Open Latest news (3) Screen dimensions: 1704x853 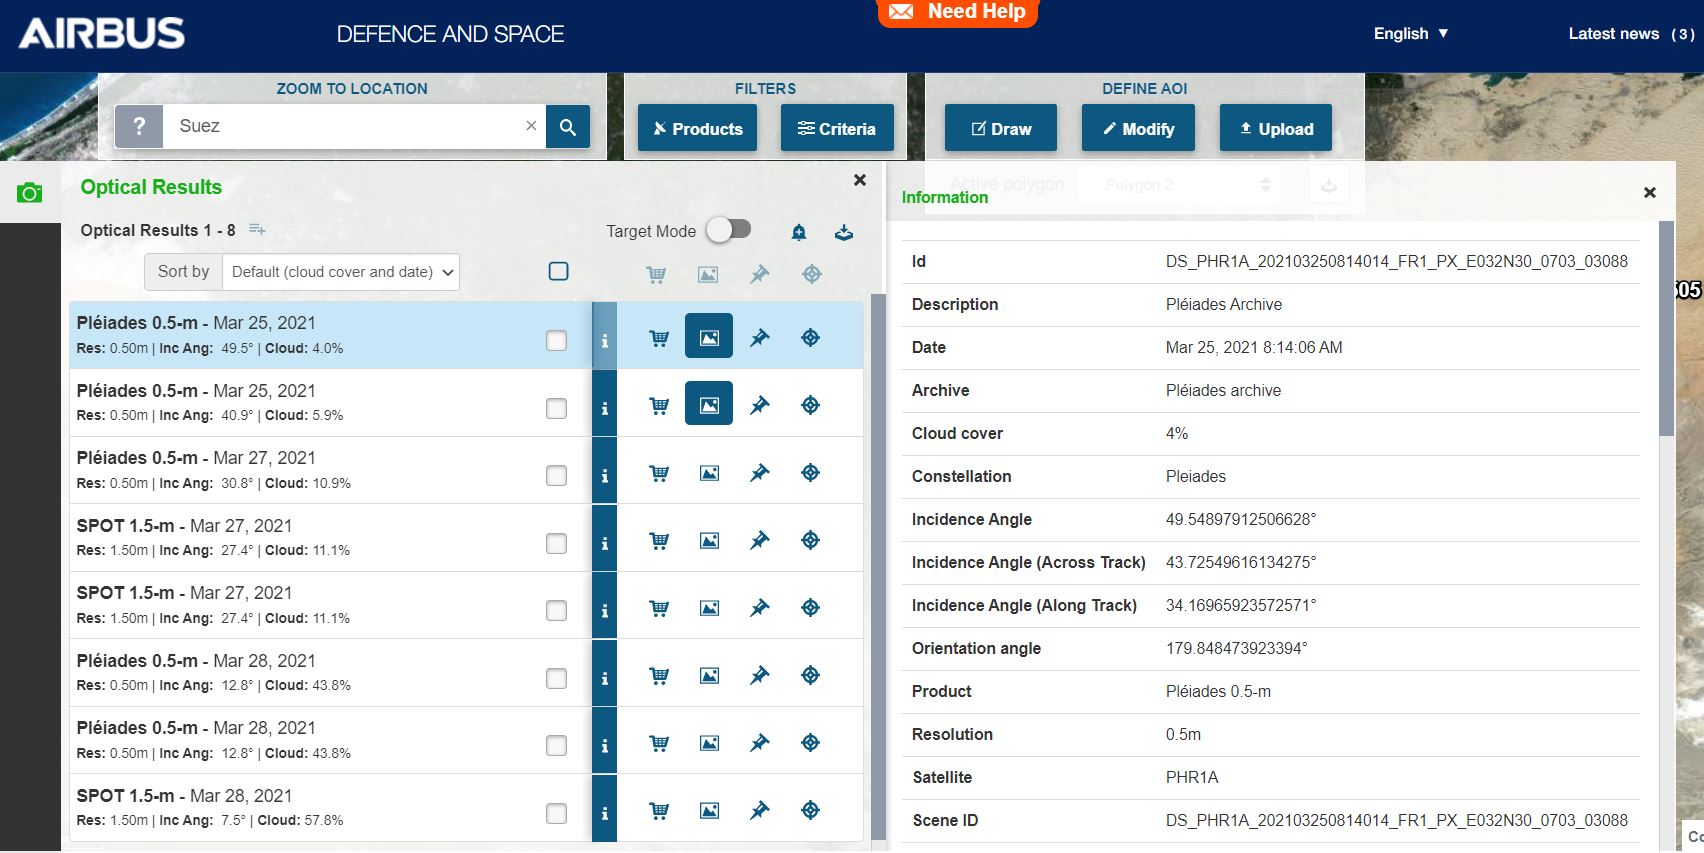click(1631, 34)
